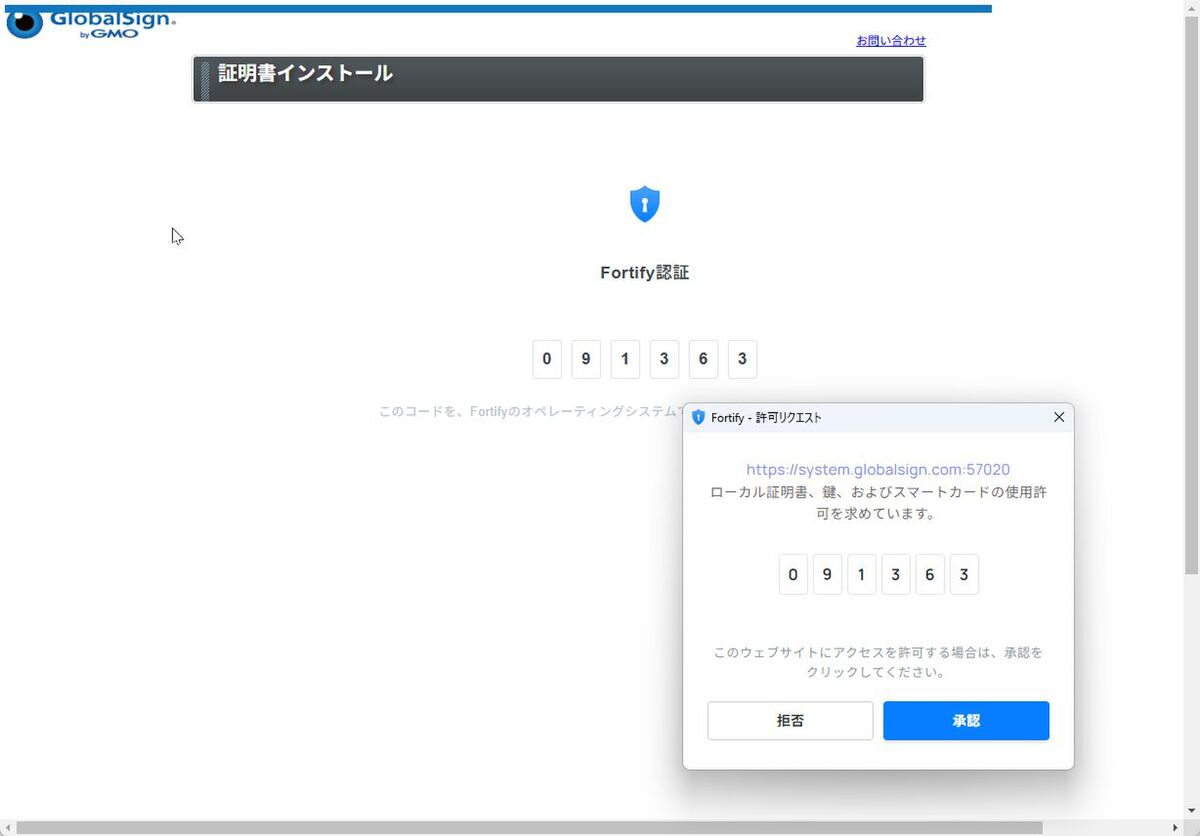Click the Fortify認証 heading
The image size is (1200, 836).
point(645,272)
